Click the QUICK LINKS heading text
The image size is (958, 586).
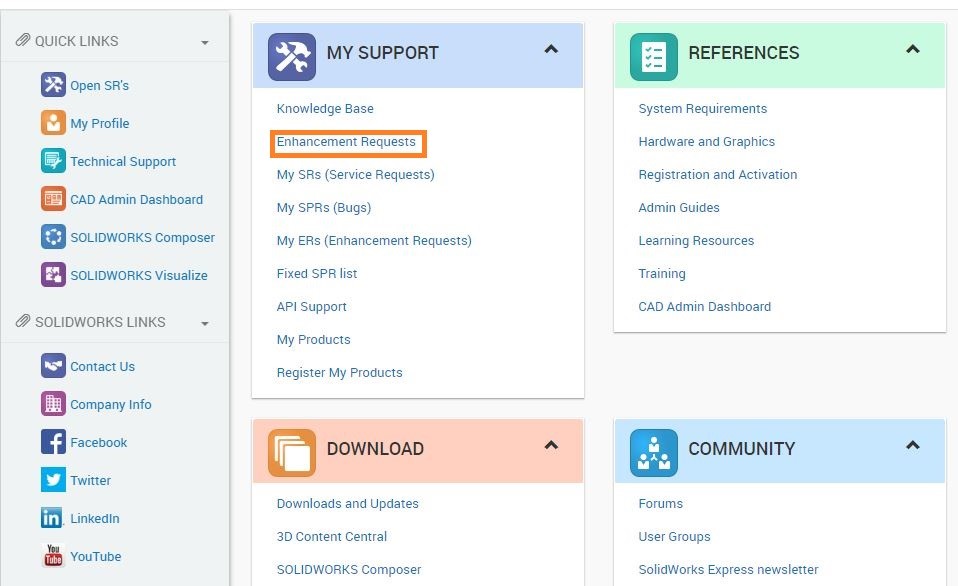pyautogui.click(x=76, y=41)
